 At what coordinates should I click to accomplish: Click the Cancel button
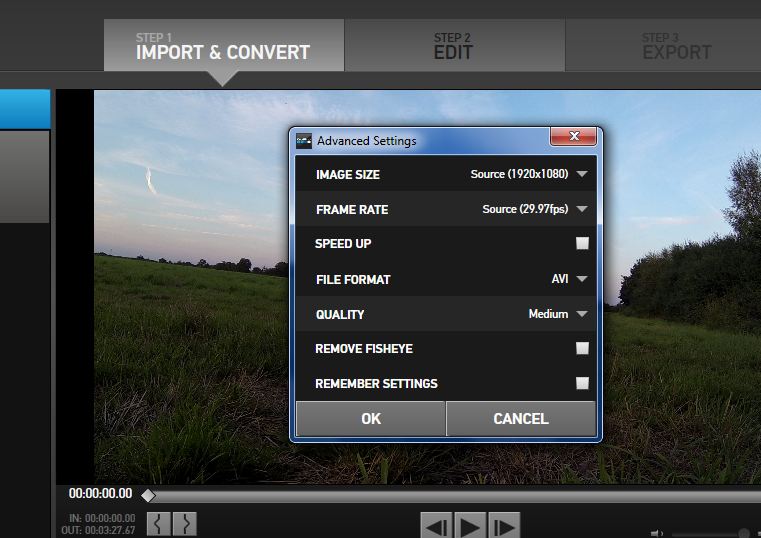[521, 419]
